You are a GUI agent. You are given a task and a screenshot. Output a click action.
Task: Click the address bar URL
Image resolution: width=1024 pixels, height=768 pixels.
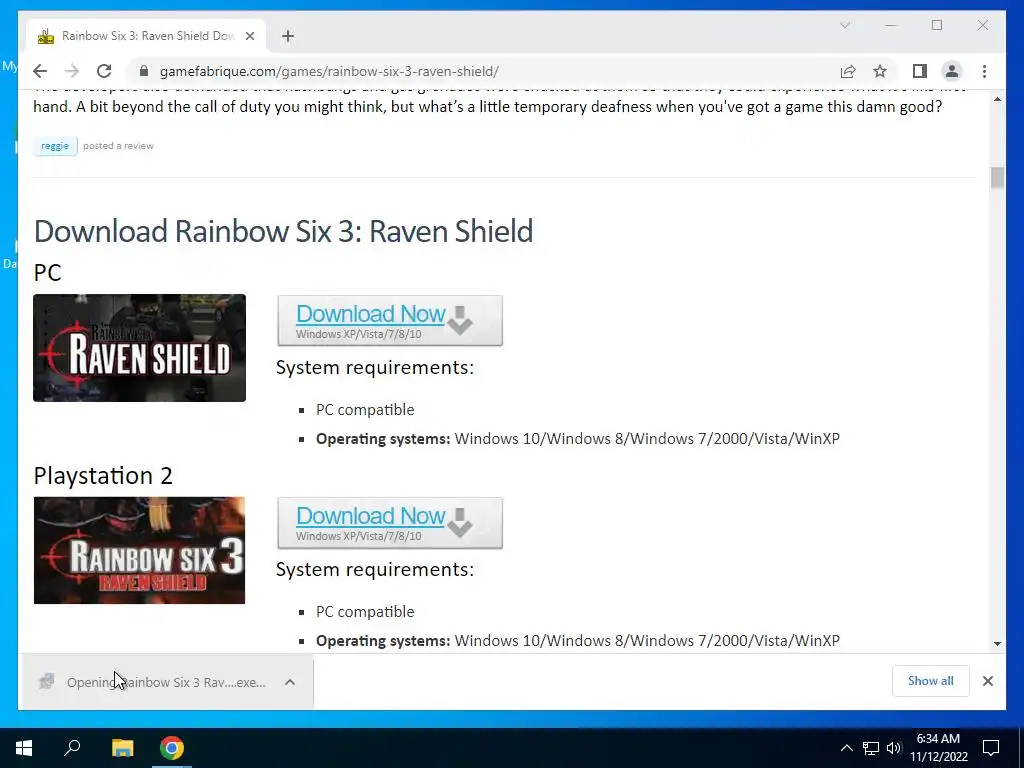click(x=329, y=71)
